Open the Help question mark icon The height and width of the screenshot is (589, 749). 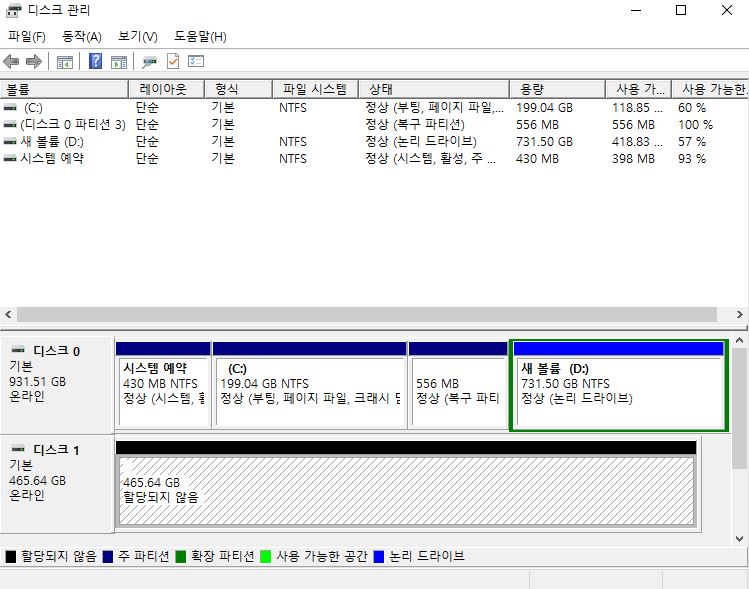pyautogui.click(x=96, y=61)
